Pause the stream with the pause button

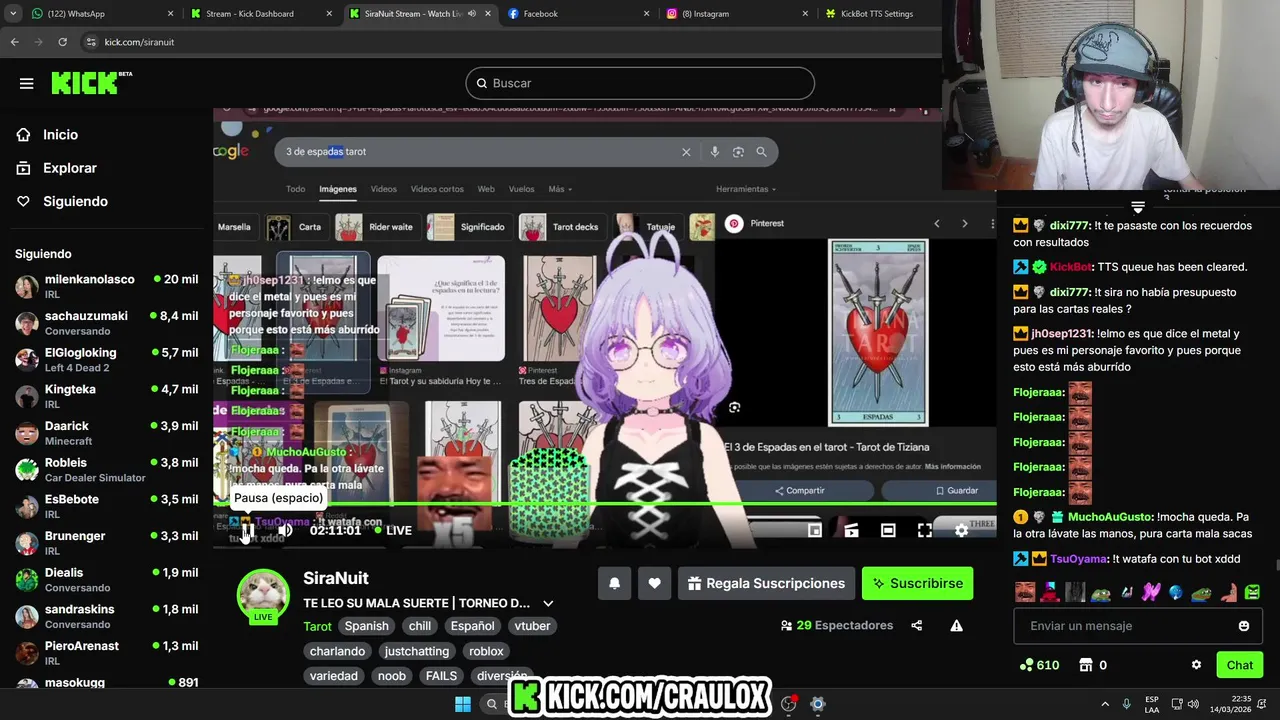click(x=247, y=530)
